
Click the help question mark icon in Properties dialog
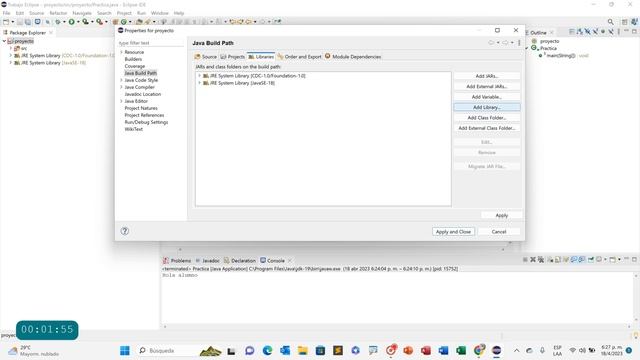(x=125, y=231)
